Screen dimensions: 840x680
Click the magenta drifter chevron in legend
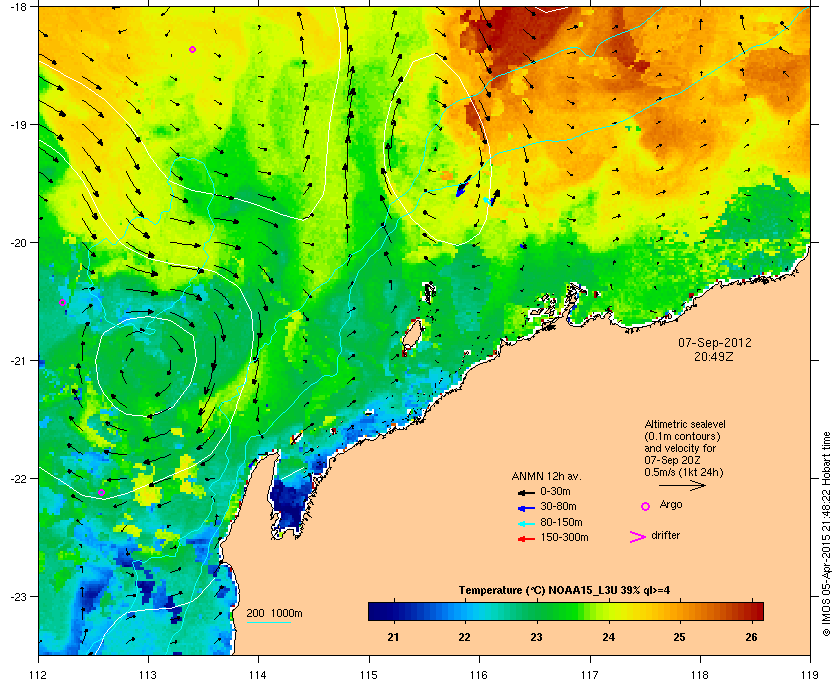point(638,537)
